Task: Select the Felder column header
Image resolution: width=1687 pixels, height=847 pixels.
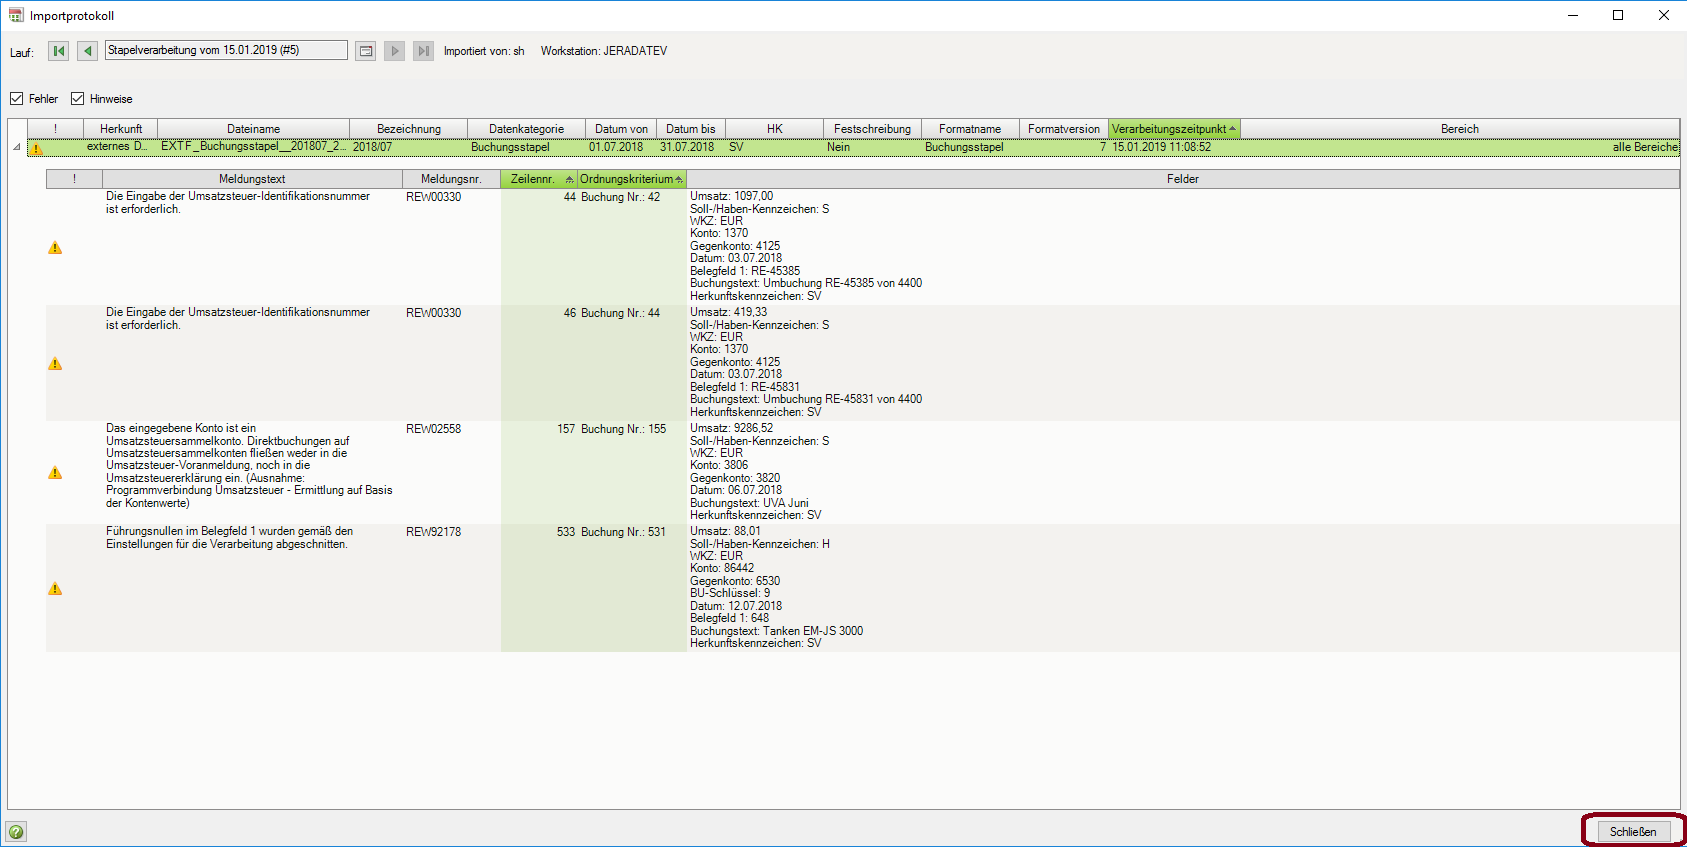Action: (x=1182, y=179)
